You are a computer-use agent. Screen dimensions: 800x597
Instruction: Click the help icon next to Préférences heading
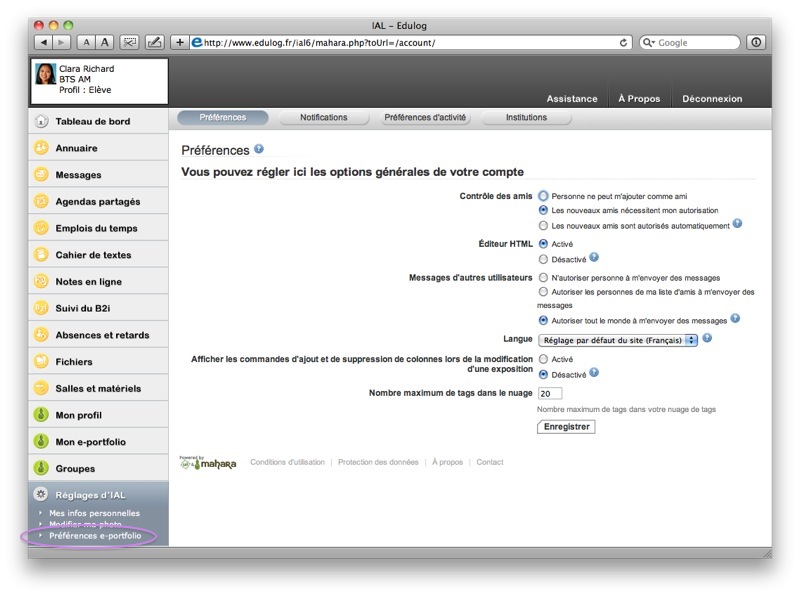click(259, 149)
